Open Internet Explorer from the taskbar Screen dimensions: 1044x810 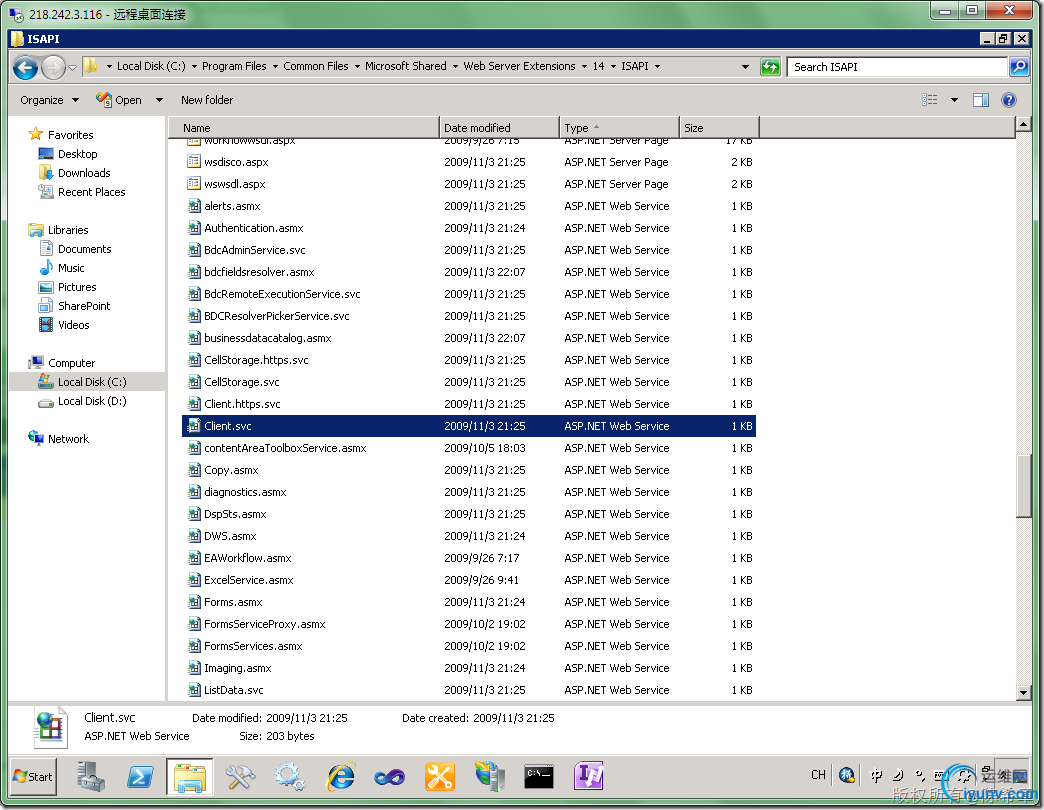tap(341, 777)
